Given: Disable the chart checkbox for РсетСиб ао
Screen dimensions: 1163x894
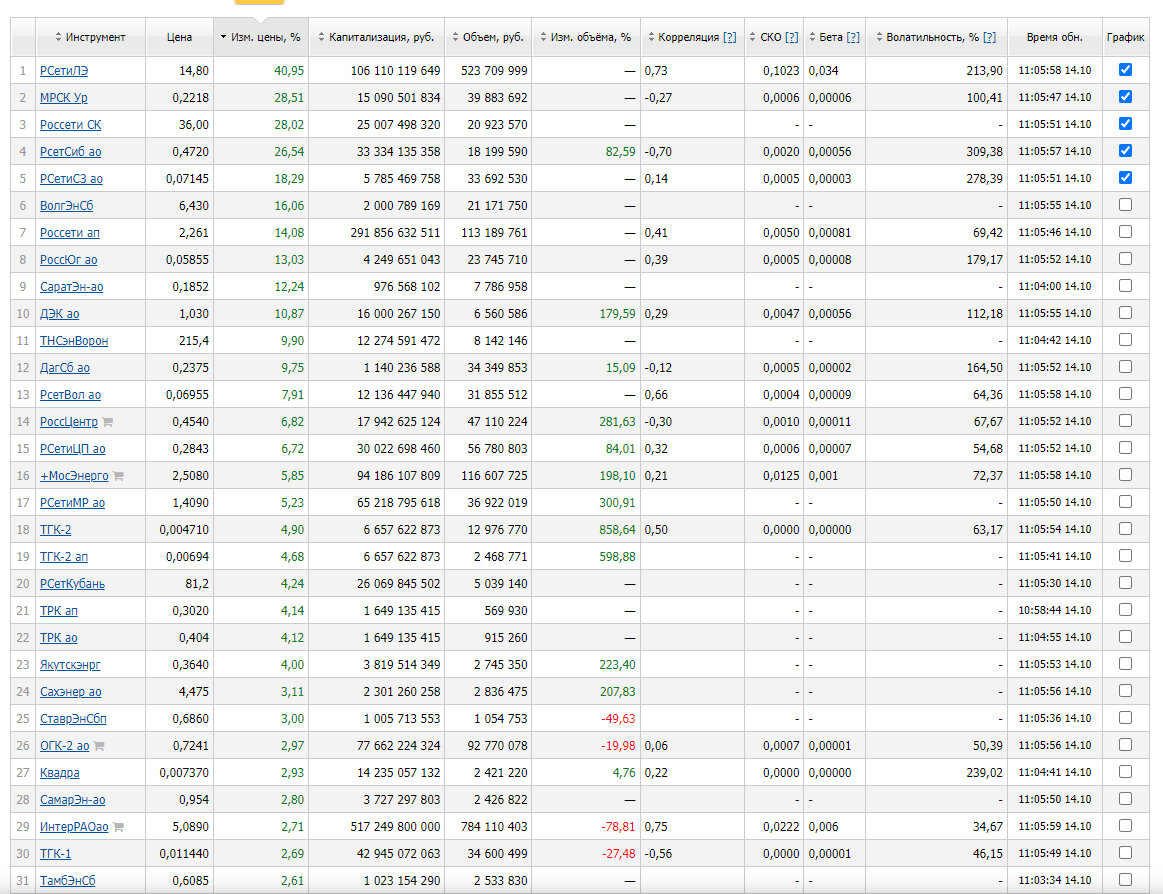Looking at the screenshot, I should click(1125, 151).
